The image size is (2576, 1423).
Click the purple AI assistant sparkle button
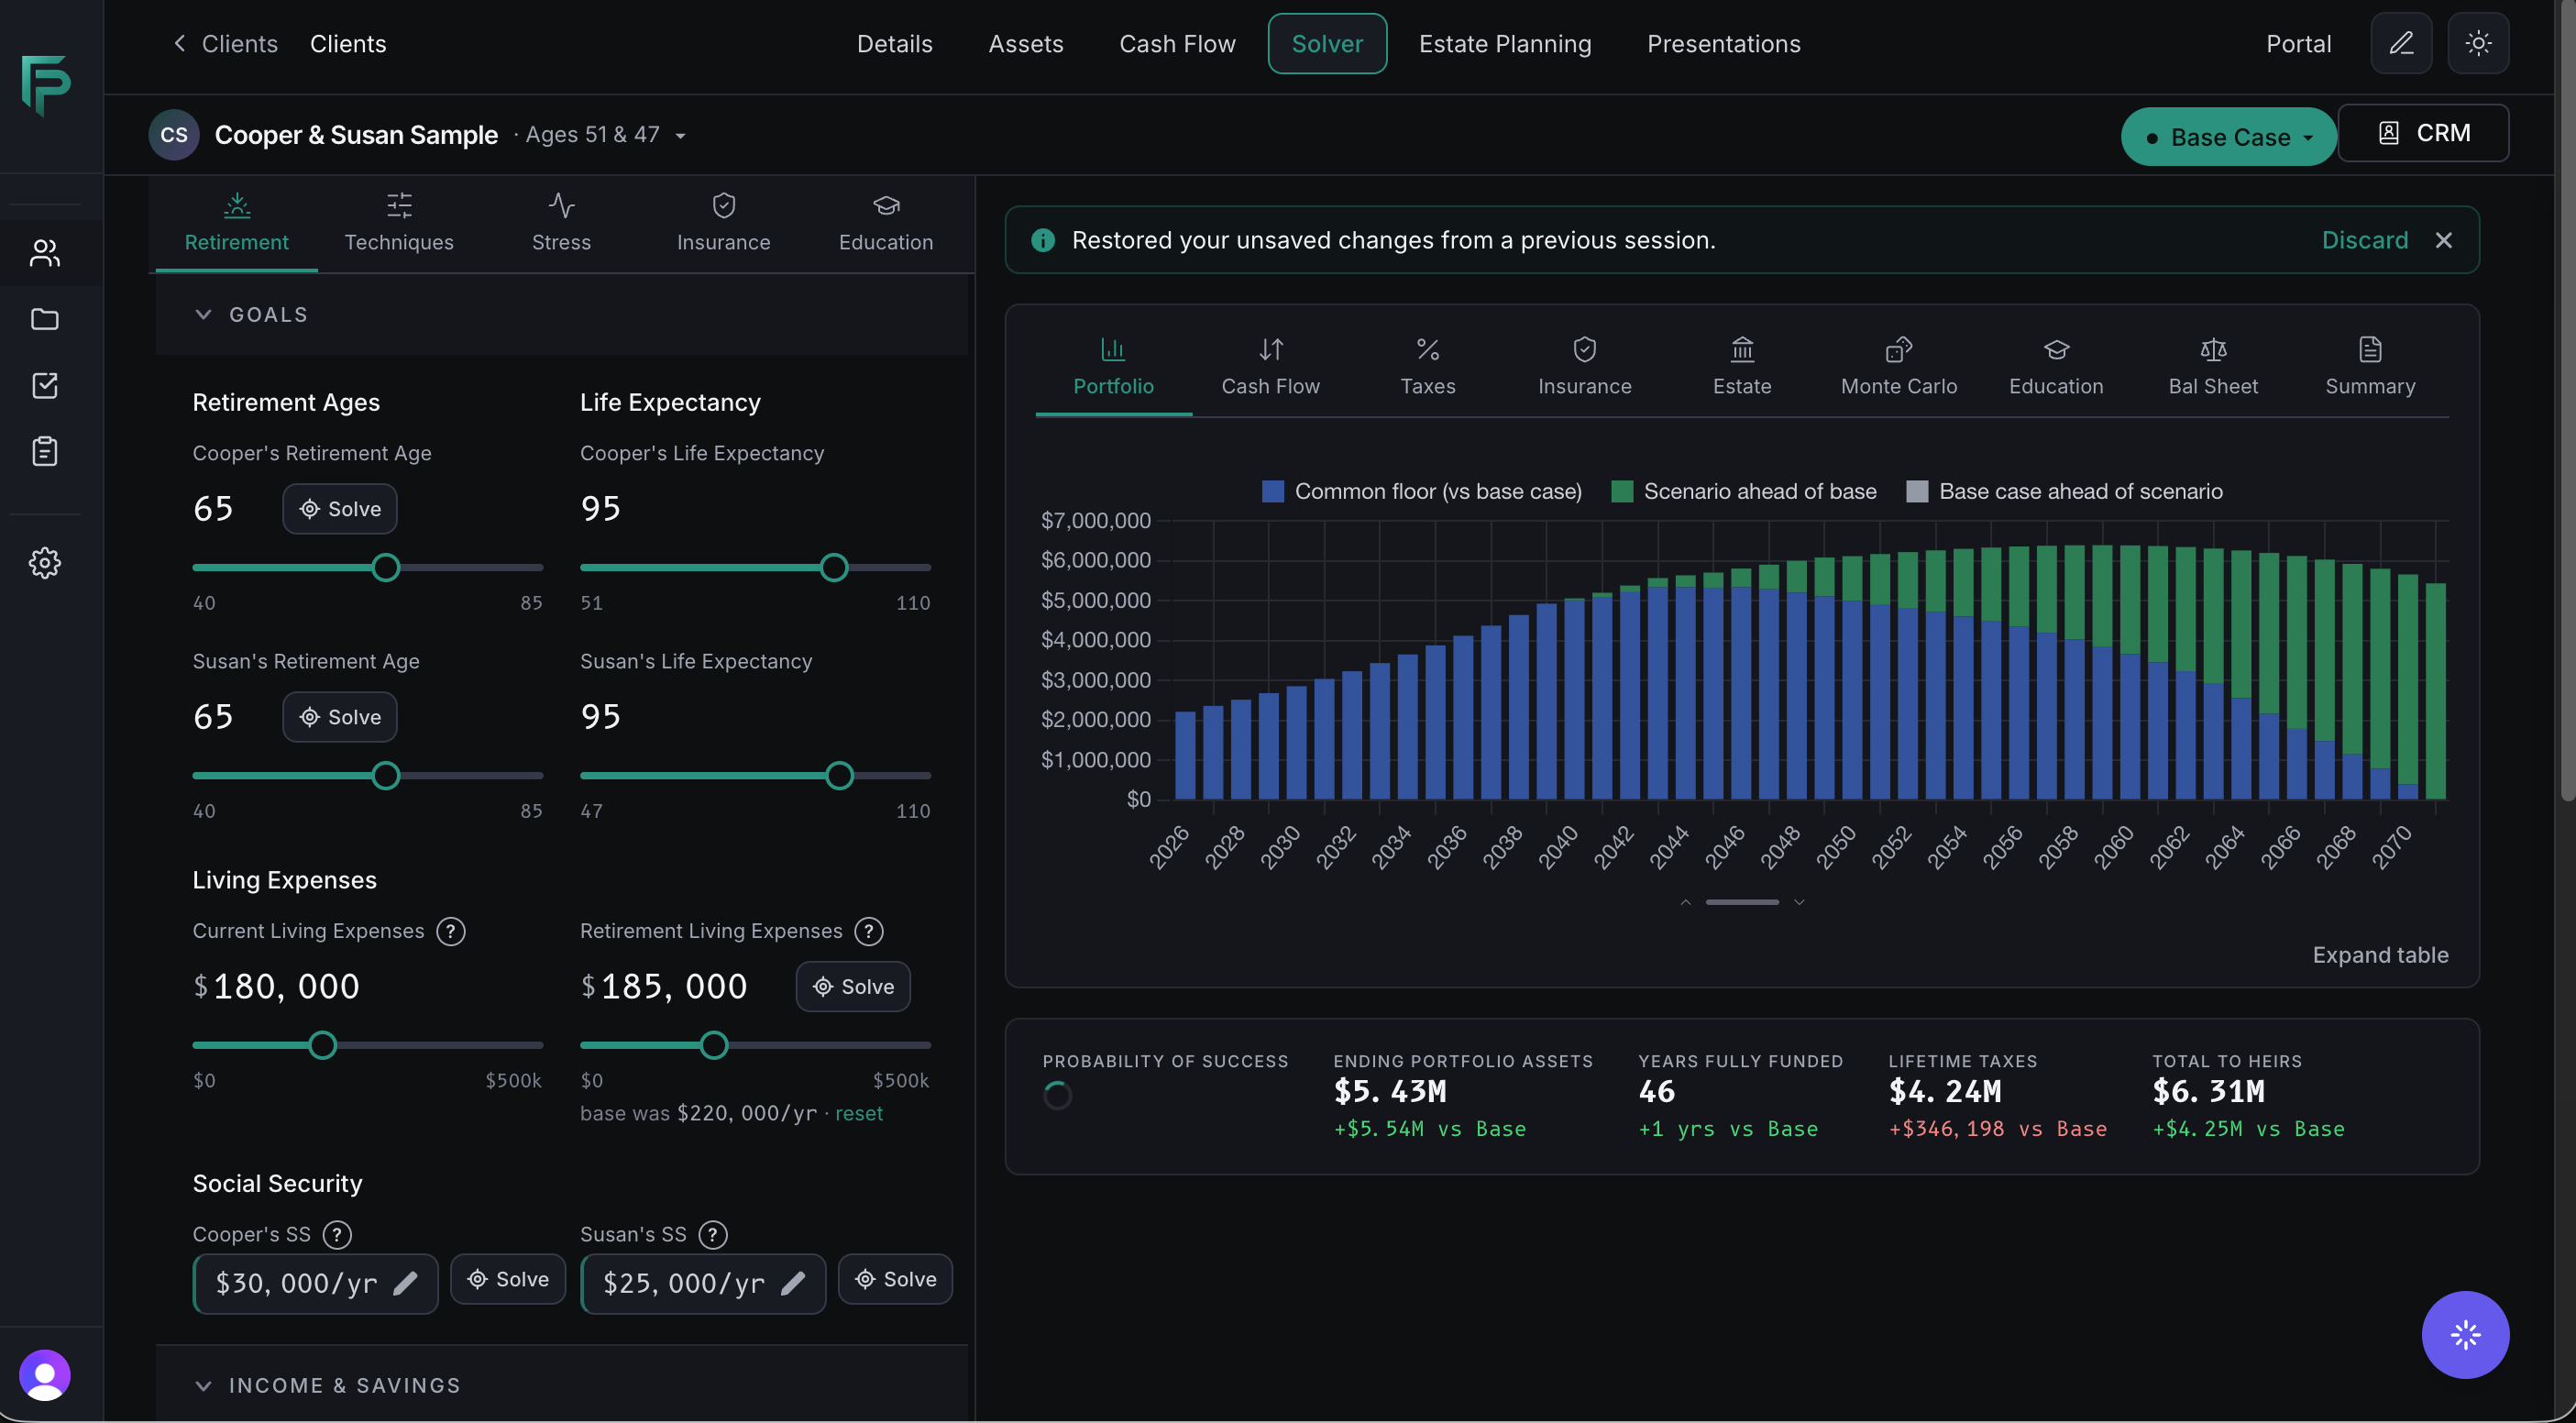coord(2464,1334)
